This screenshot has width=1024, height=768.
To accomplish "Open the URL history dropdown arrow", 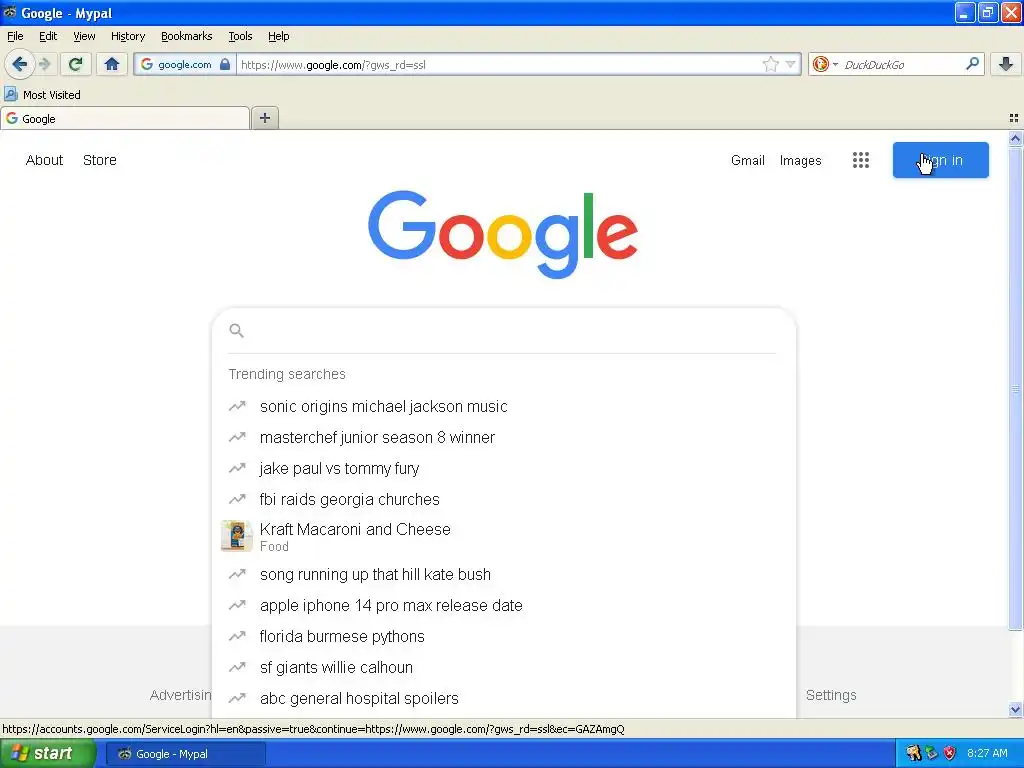I will coord(791,64).
